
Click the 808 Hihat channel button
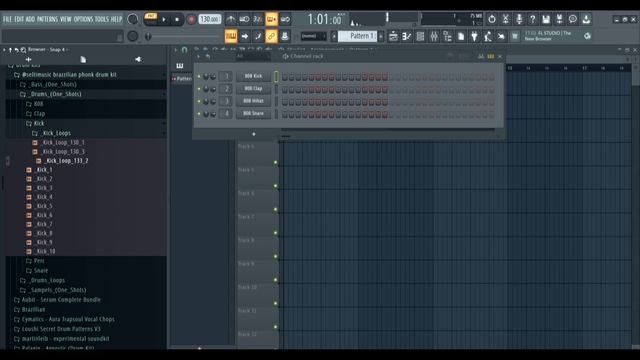(x=253, y=101)
